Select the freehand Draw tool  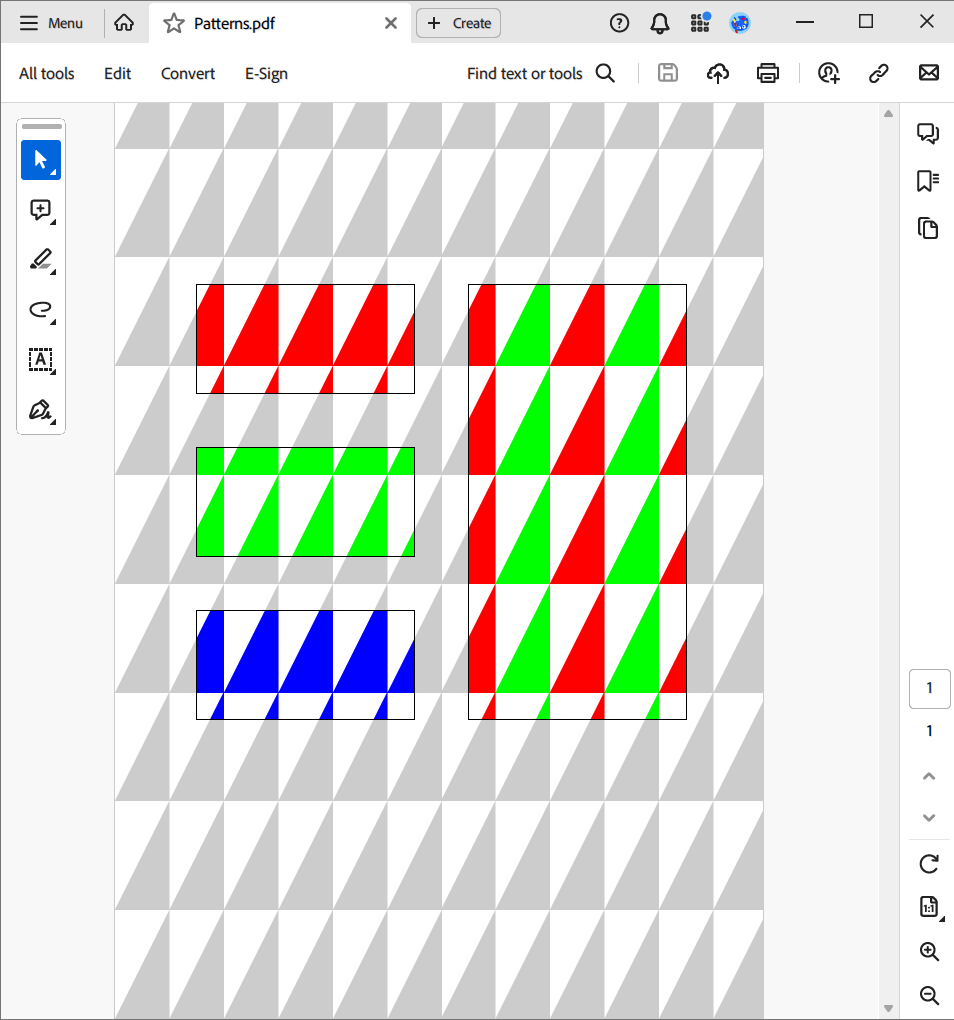[41, 310]
